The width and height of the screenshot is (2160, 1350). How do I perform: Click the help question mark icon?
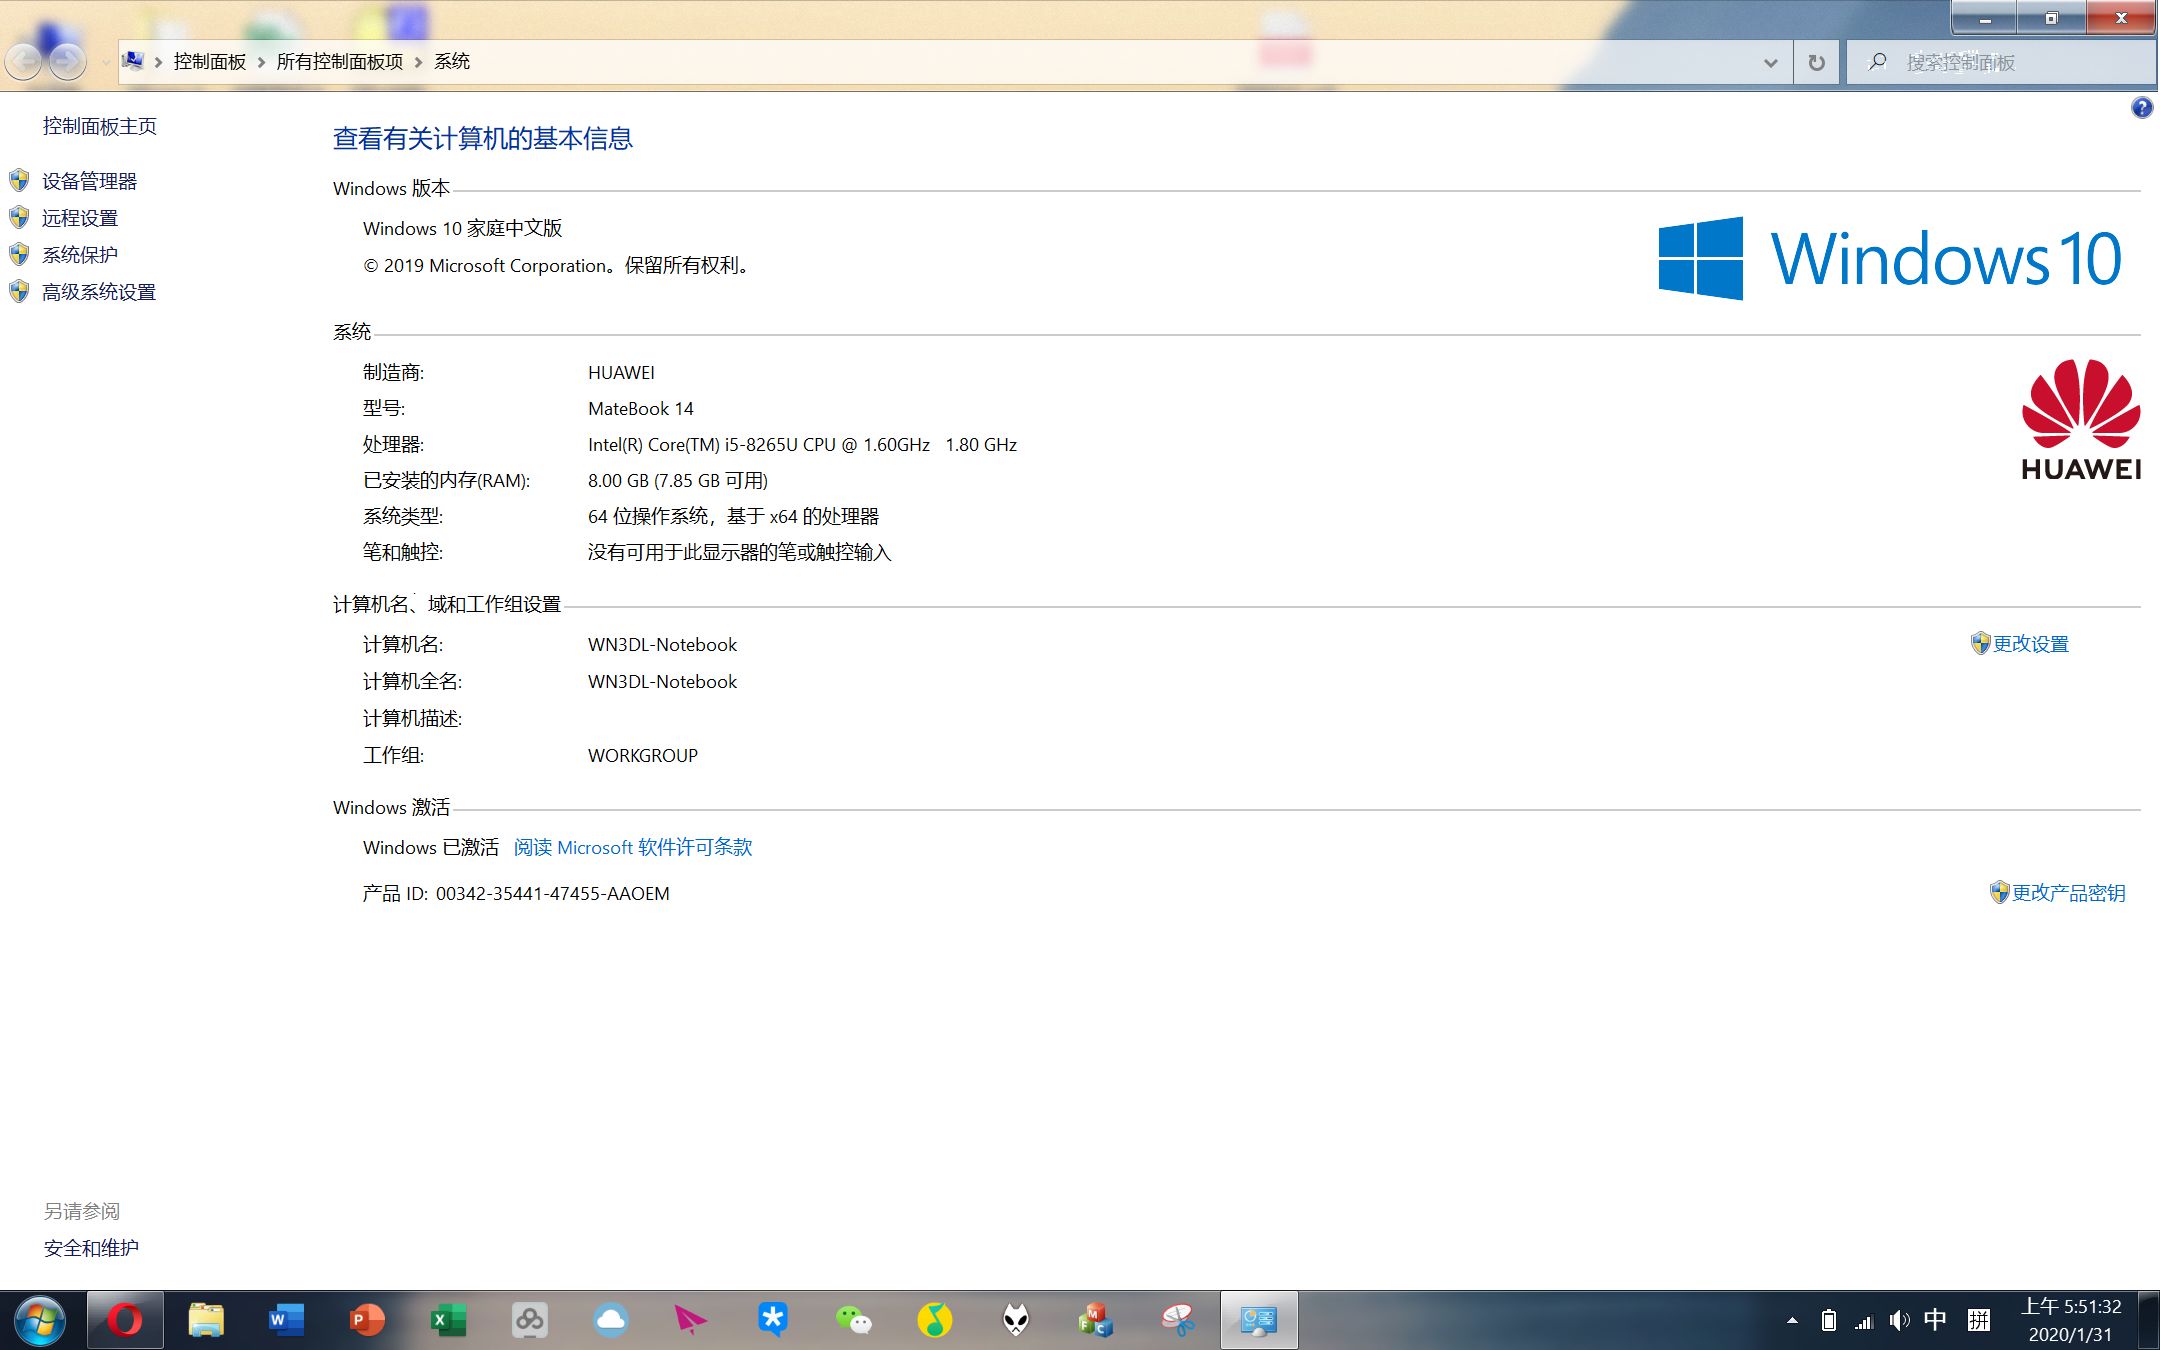(x=2141, y=108)
